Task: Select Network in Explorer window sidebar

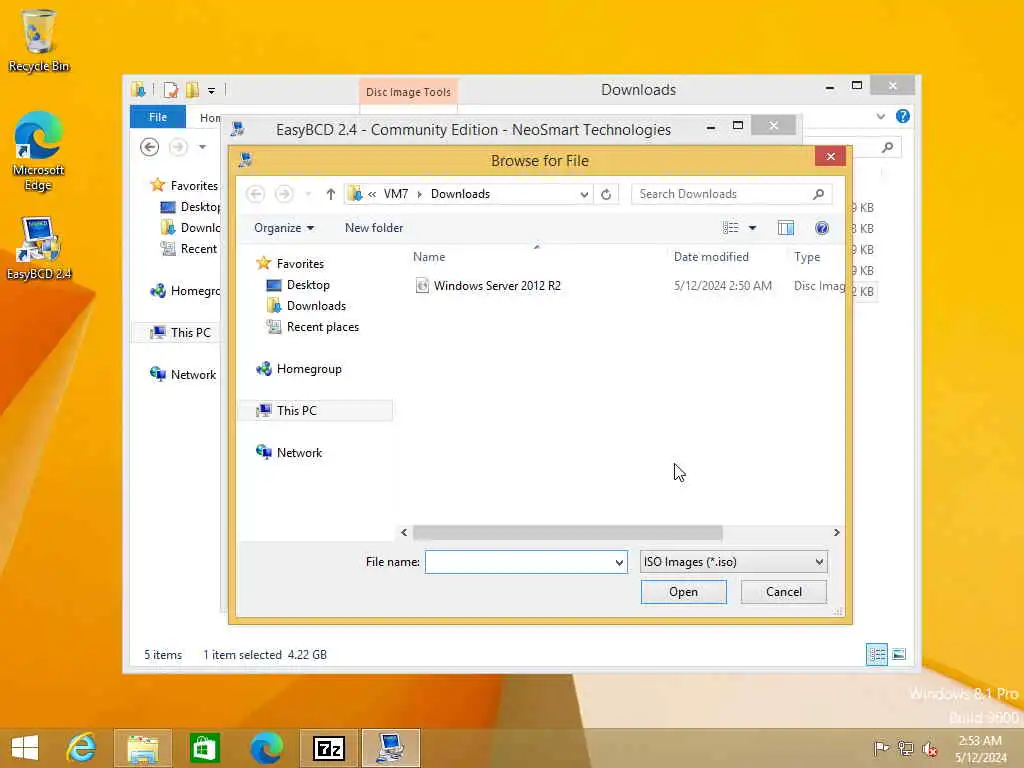Action: click(x=193, y=374)
